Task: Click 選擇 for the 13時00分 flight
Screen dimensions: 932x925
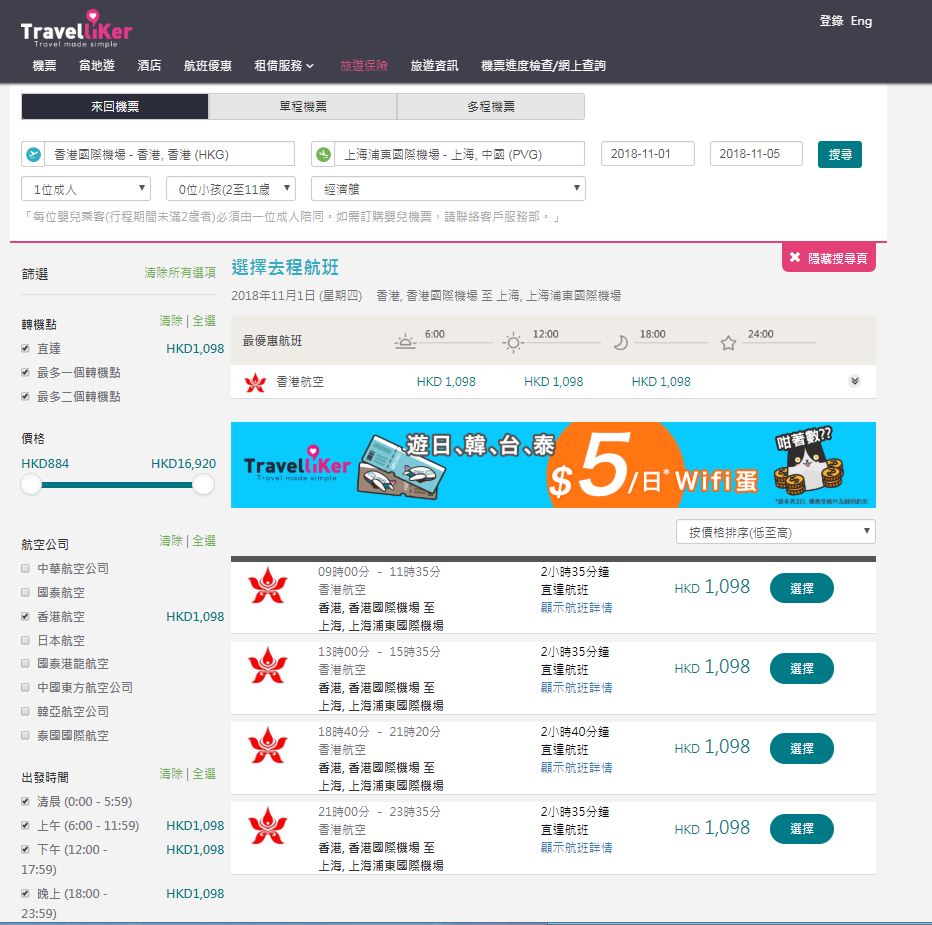Action: (802, 669)
